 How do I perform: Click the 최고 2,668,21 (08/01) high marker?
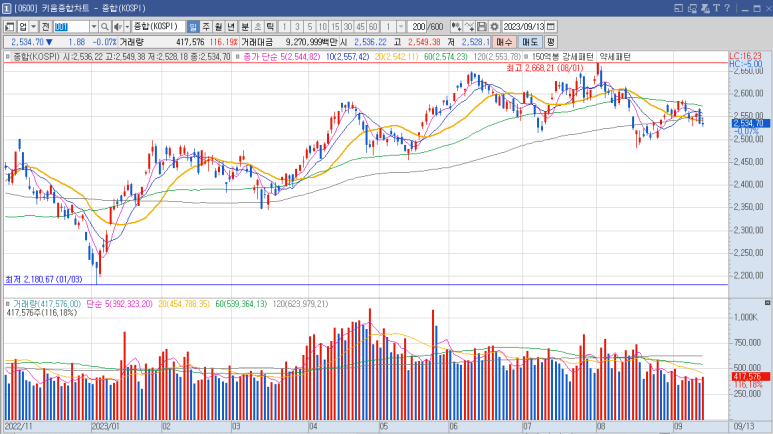[545, 68]
